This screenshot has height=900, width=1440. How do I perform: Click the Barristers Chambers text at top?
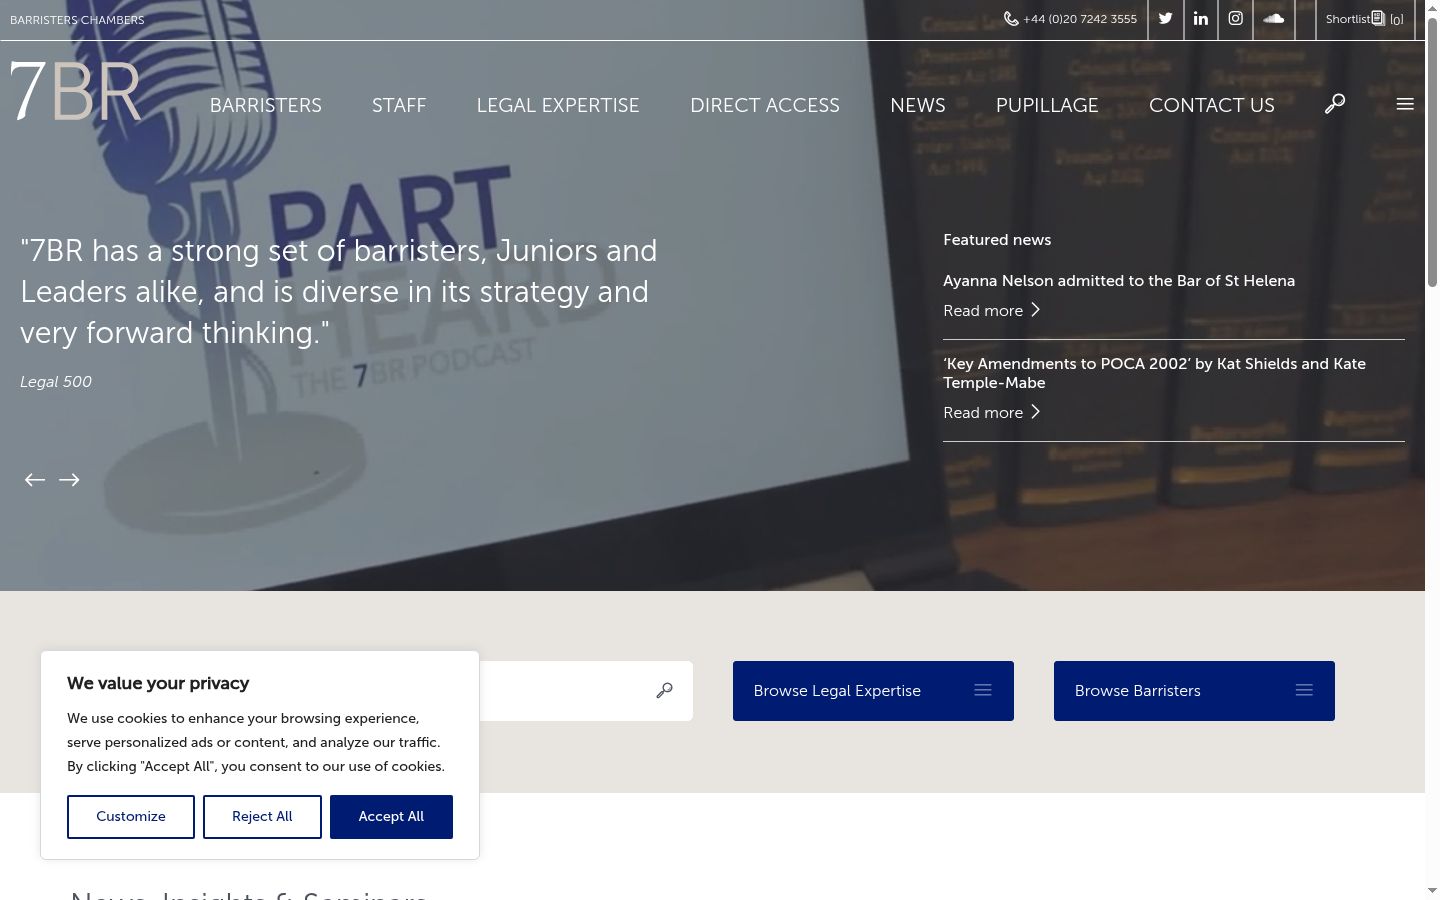point(77,20)
